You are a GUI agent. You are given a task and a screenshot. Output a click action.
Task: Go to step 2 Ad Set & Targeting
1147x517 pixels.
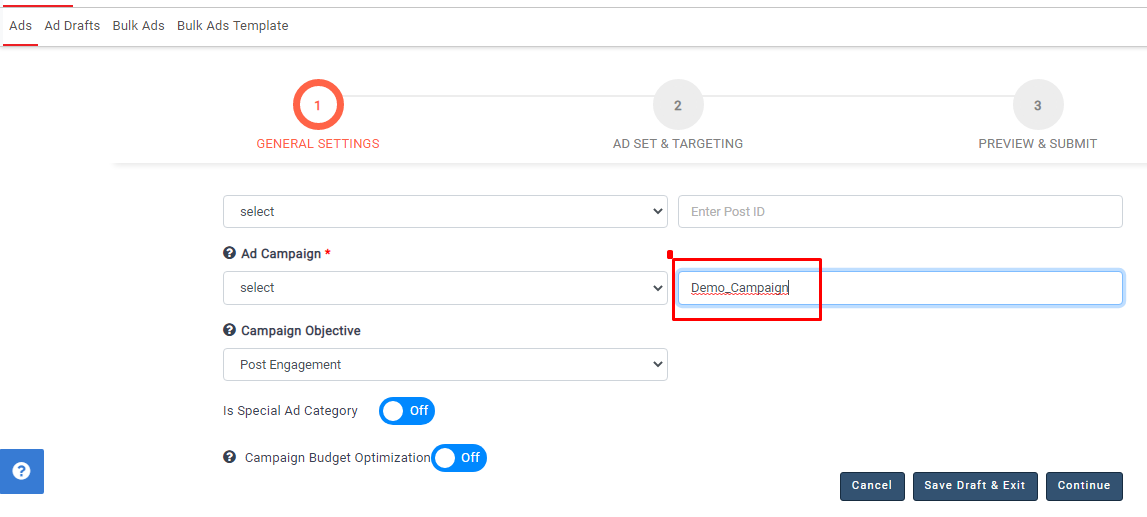pyautogui.click(x=678, y=105)
